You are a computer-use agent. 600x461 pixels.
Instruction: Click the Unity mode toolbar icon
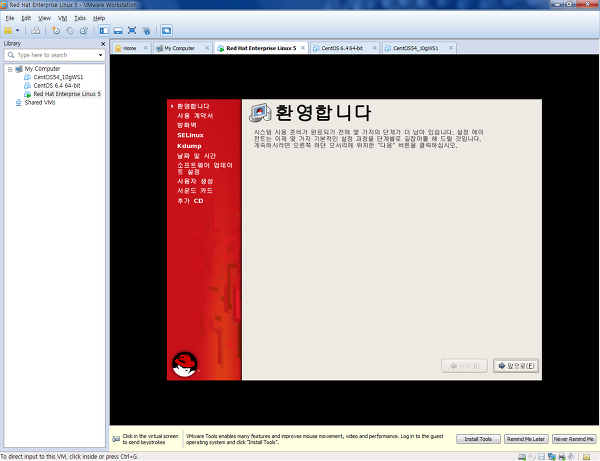(146, 31)
